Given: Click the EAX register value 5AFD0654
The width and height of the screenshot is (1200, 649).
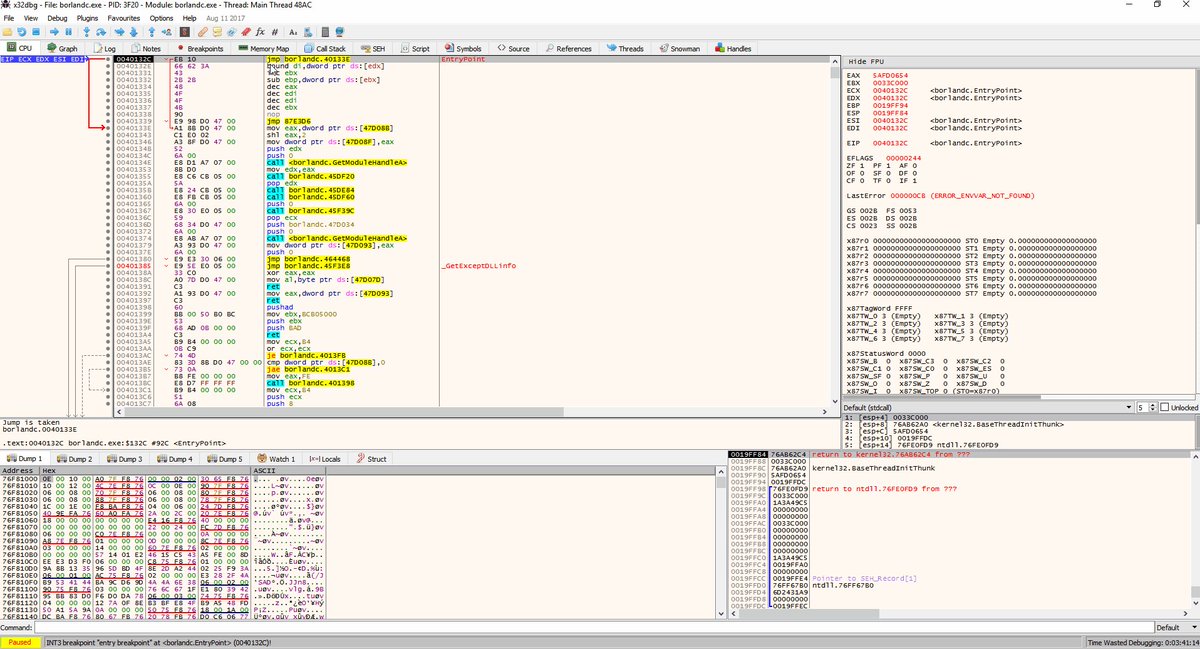Looking at the screenshot, I should [x=888, y=75].
